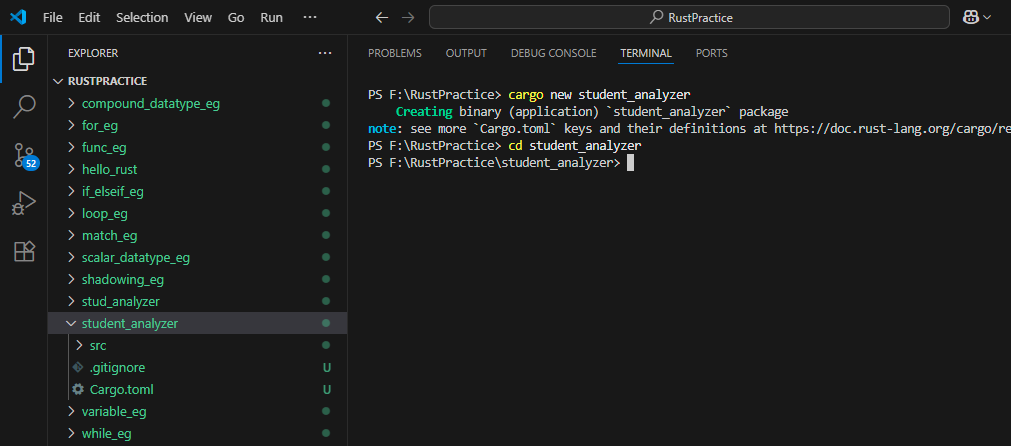This screenshot has height=446, width=1011.
Task: Open the Copilot chat icon
Action: pos(970,17)
